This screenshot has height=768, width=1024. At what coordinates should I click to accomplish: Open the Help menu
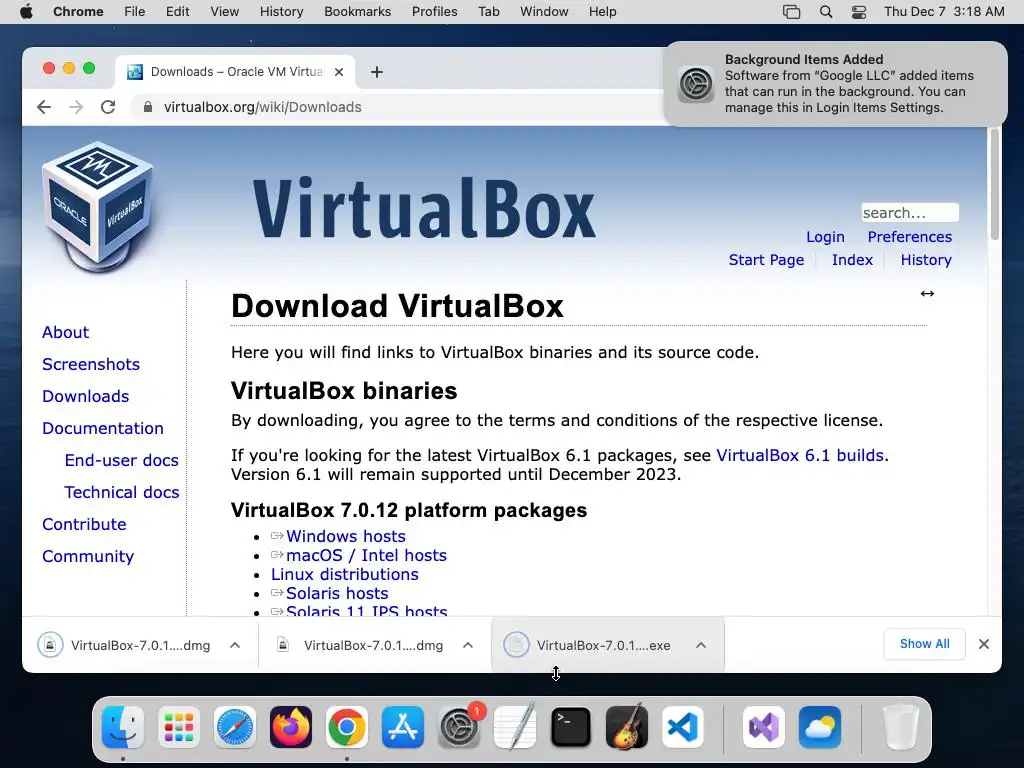point(602,12)
